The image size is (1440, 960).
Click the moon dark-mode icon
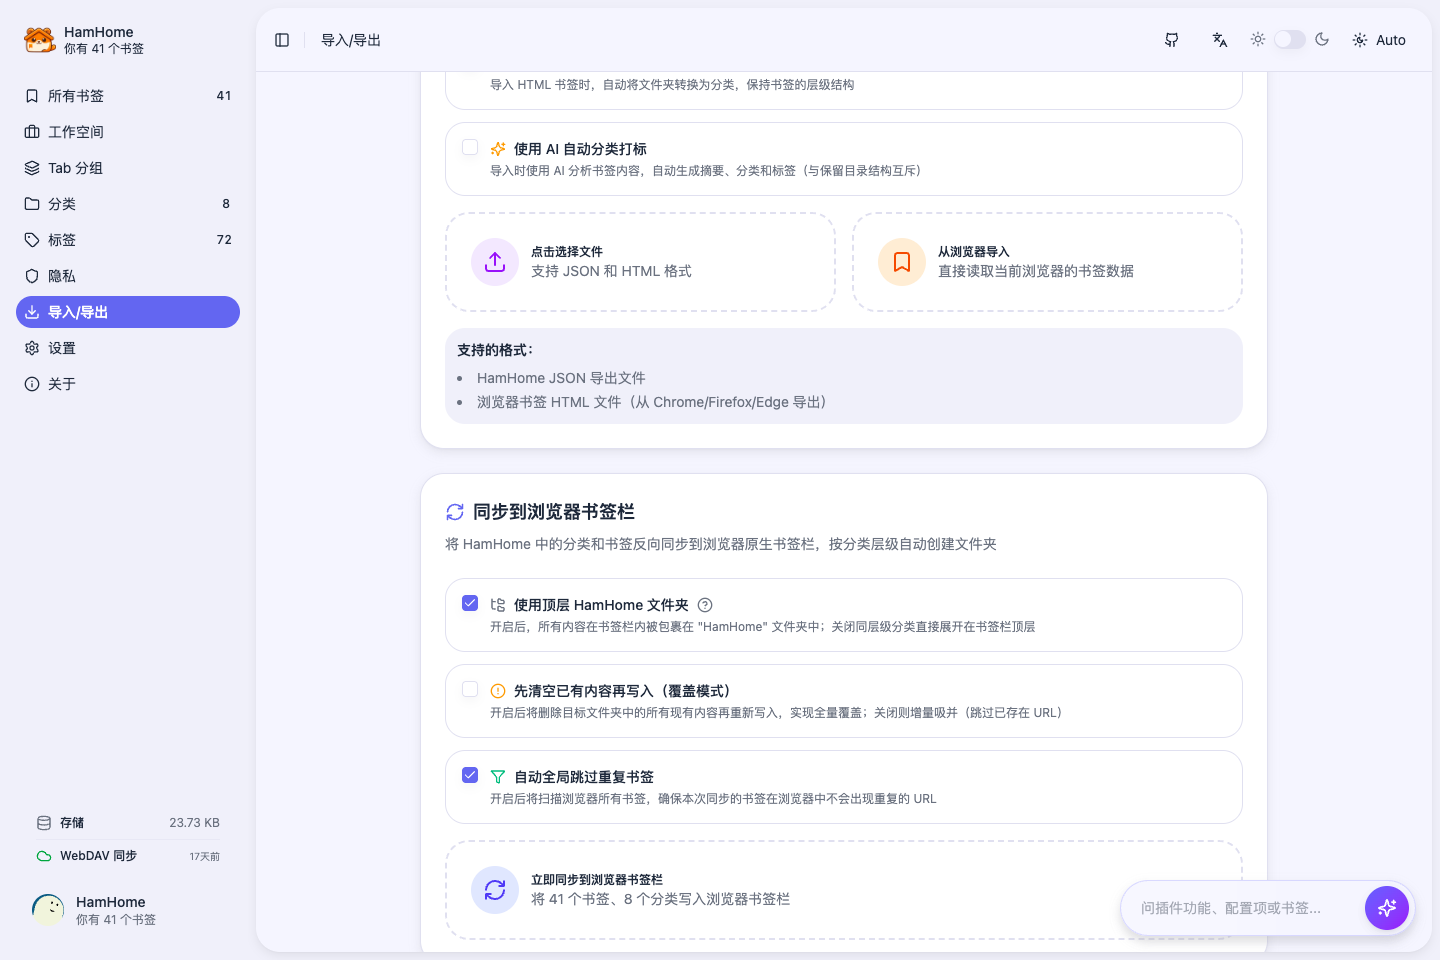(x=1322, y=39)
